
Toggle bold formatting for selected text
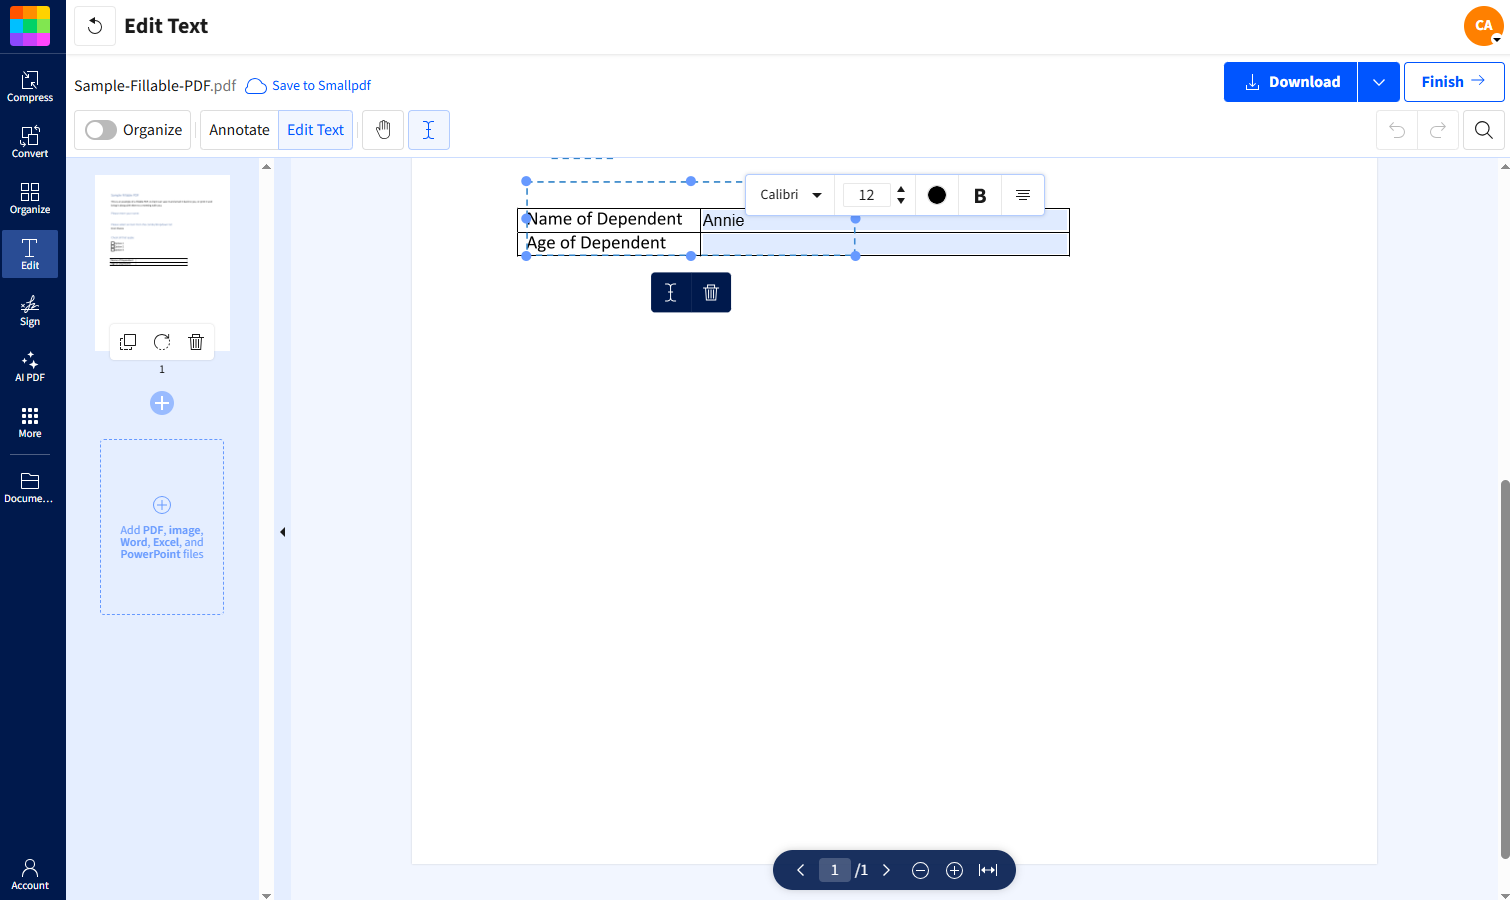tap(979, 194)
